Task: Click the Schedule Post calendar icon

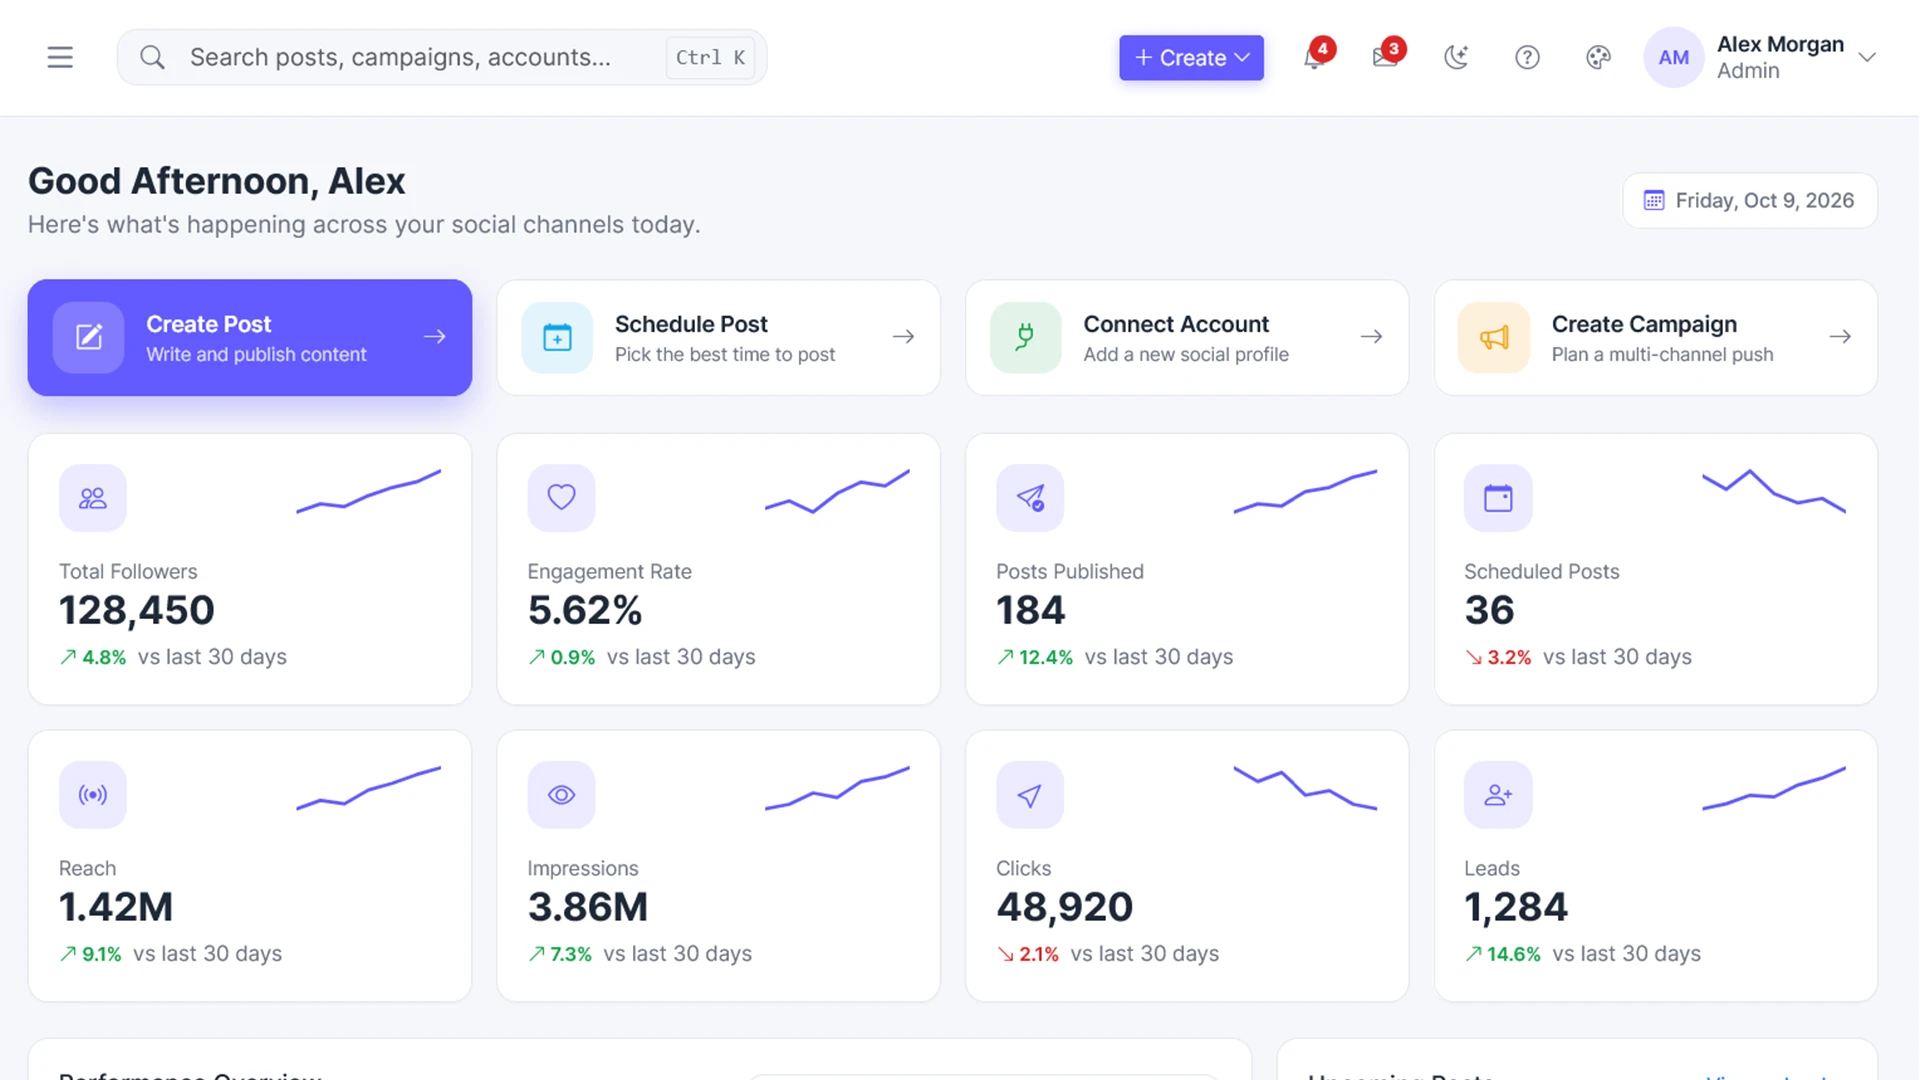Action: coord(557,337)
